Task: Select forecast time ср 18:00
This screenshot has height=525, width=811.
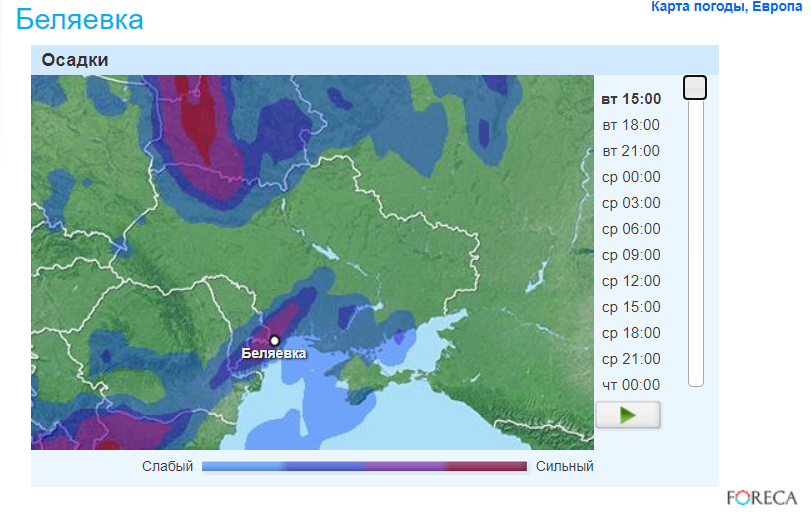Action: click(631, 333)
